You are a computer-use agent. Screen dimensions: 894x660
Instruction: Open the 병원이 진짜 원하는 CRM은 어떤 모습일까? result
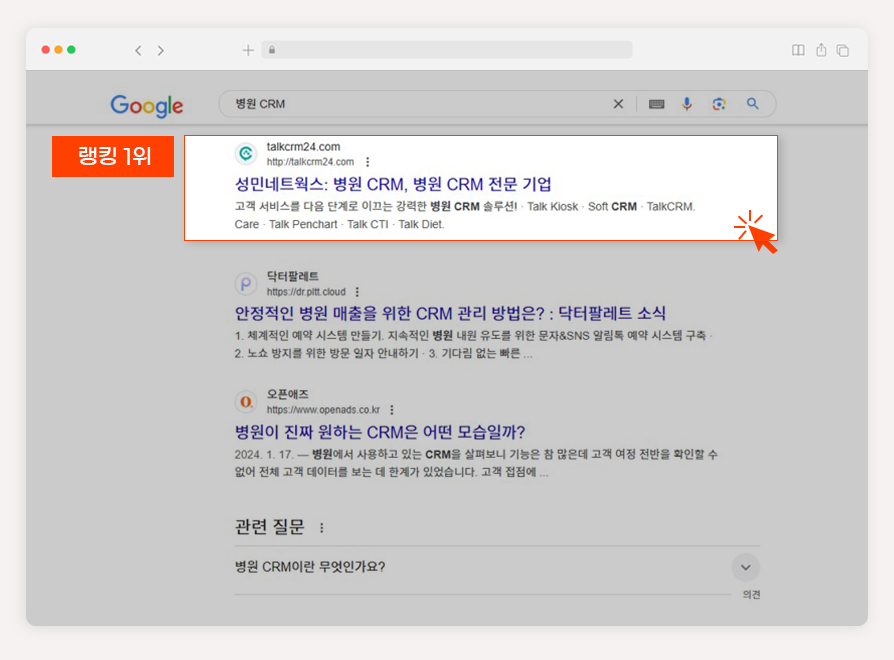click(380, 432)
